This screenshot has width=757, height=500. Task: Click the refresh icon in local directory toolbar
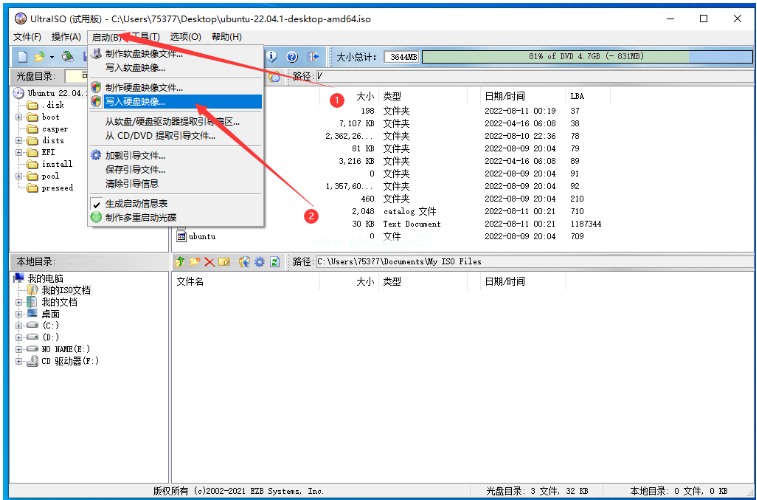point(274,262)
